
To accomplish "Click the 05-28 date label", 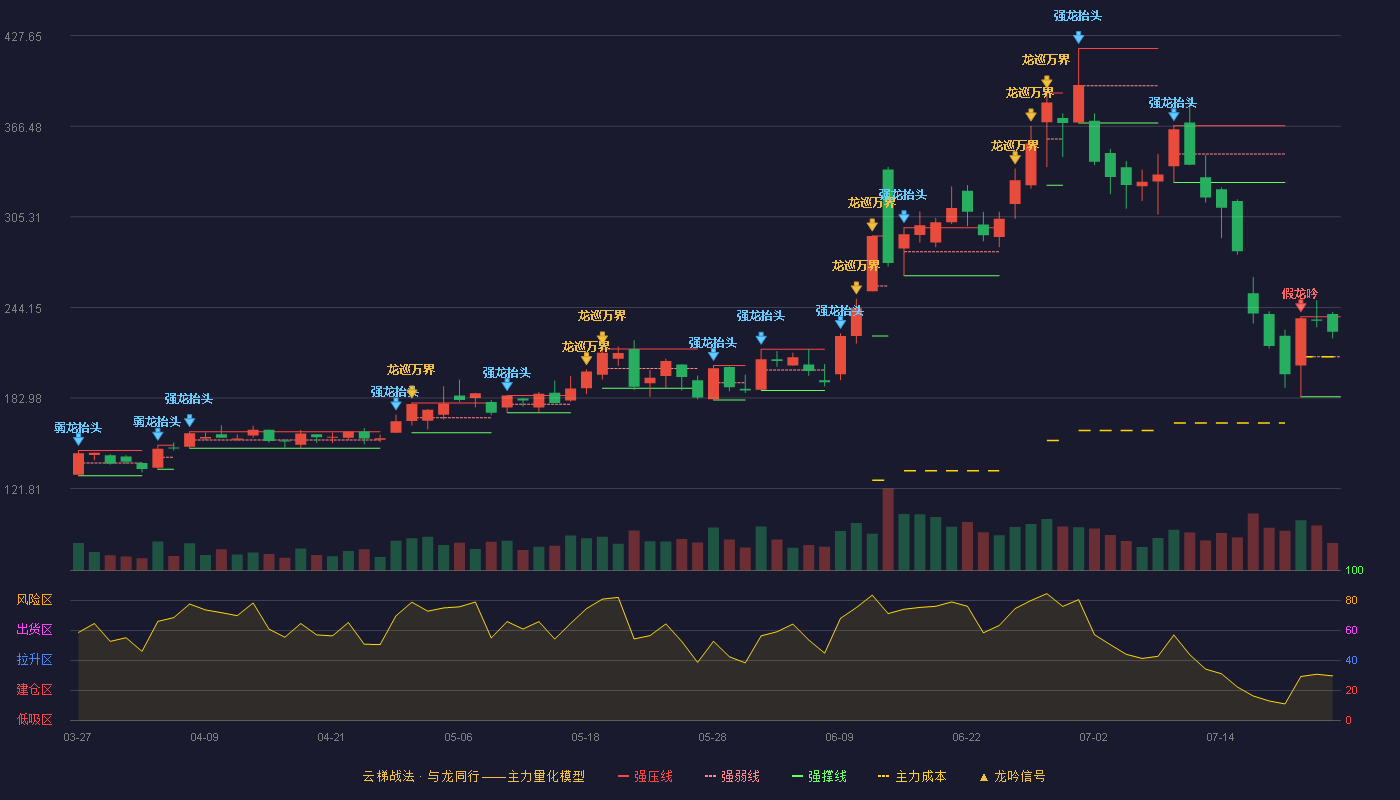I will pos(712,737).
